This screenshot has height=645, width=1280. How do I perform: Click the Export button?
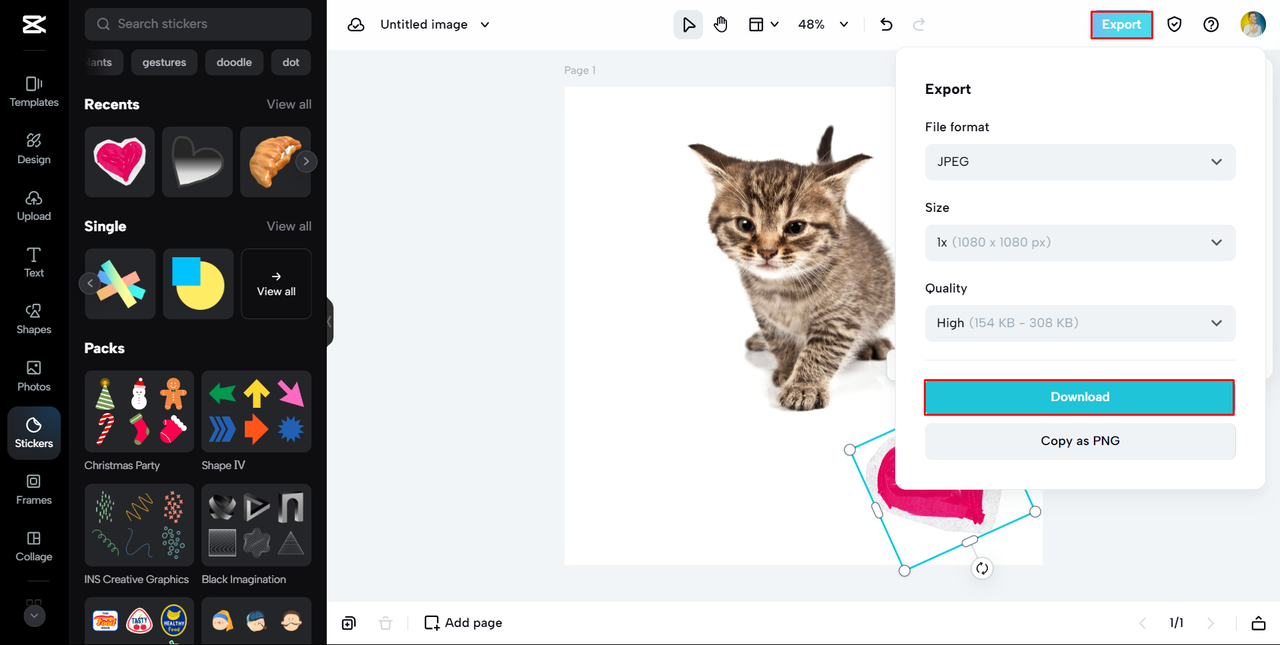pyautogui.click(x=1121, y=25)
